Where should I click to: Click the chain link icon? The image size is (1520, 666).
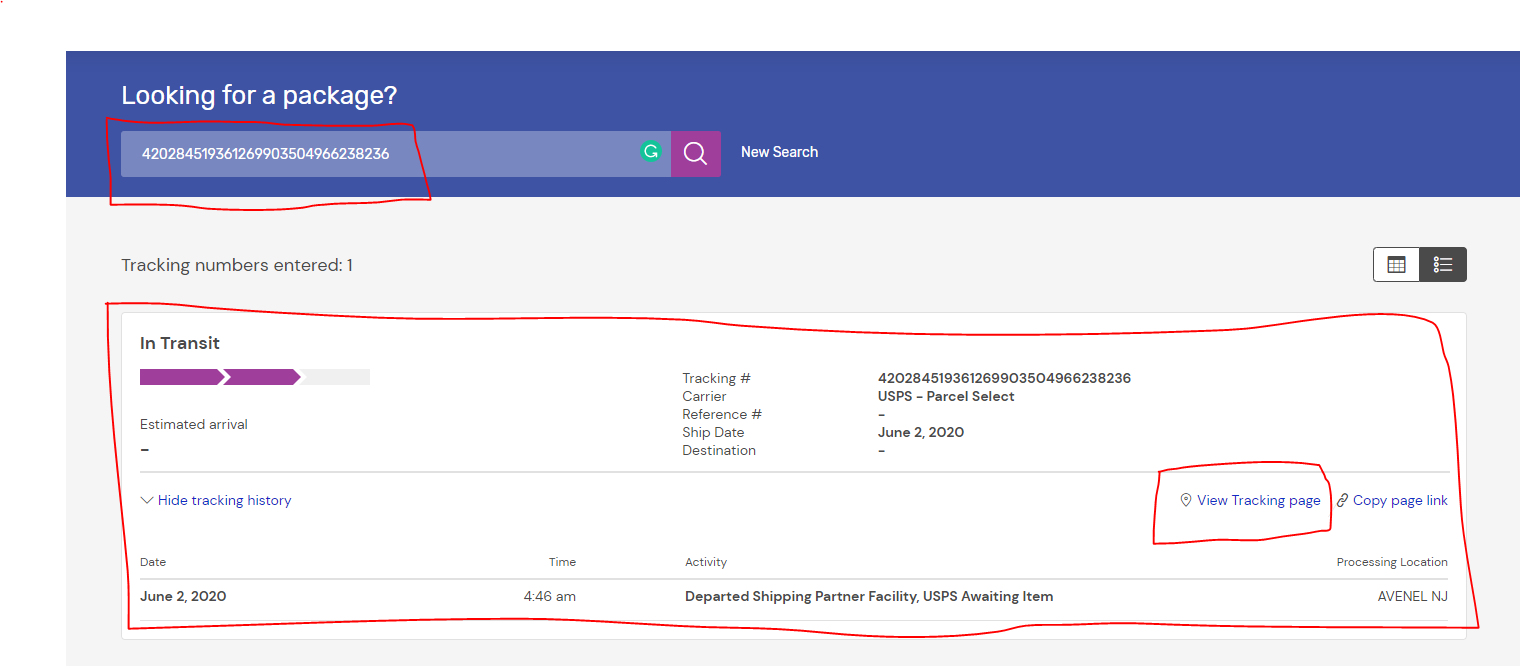(1342, 500)
